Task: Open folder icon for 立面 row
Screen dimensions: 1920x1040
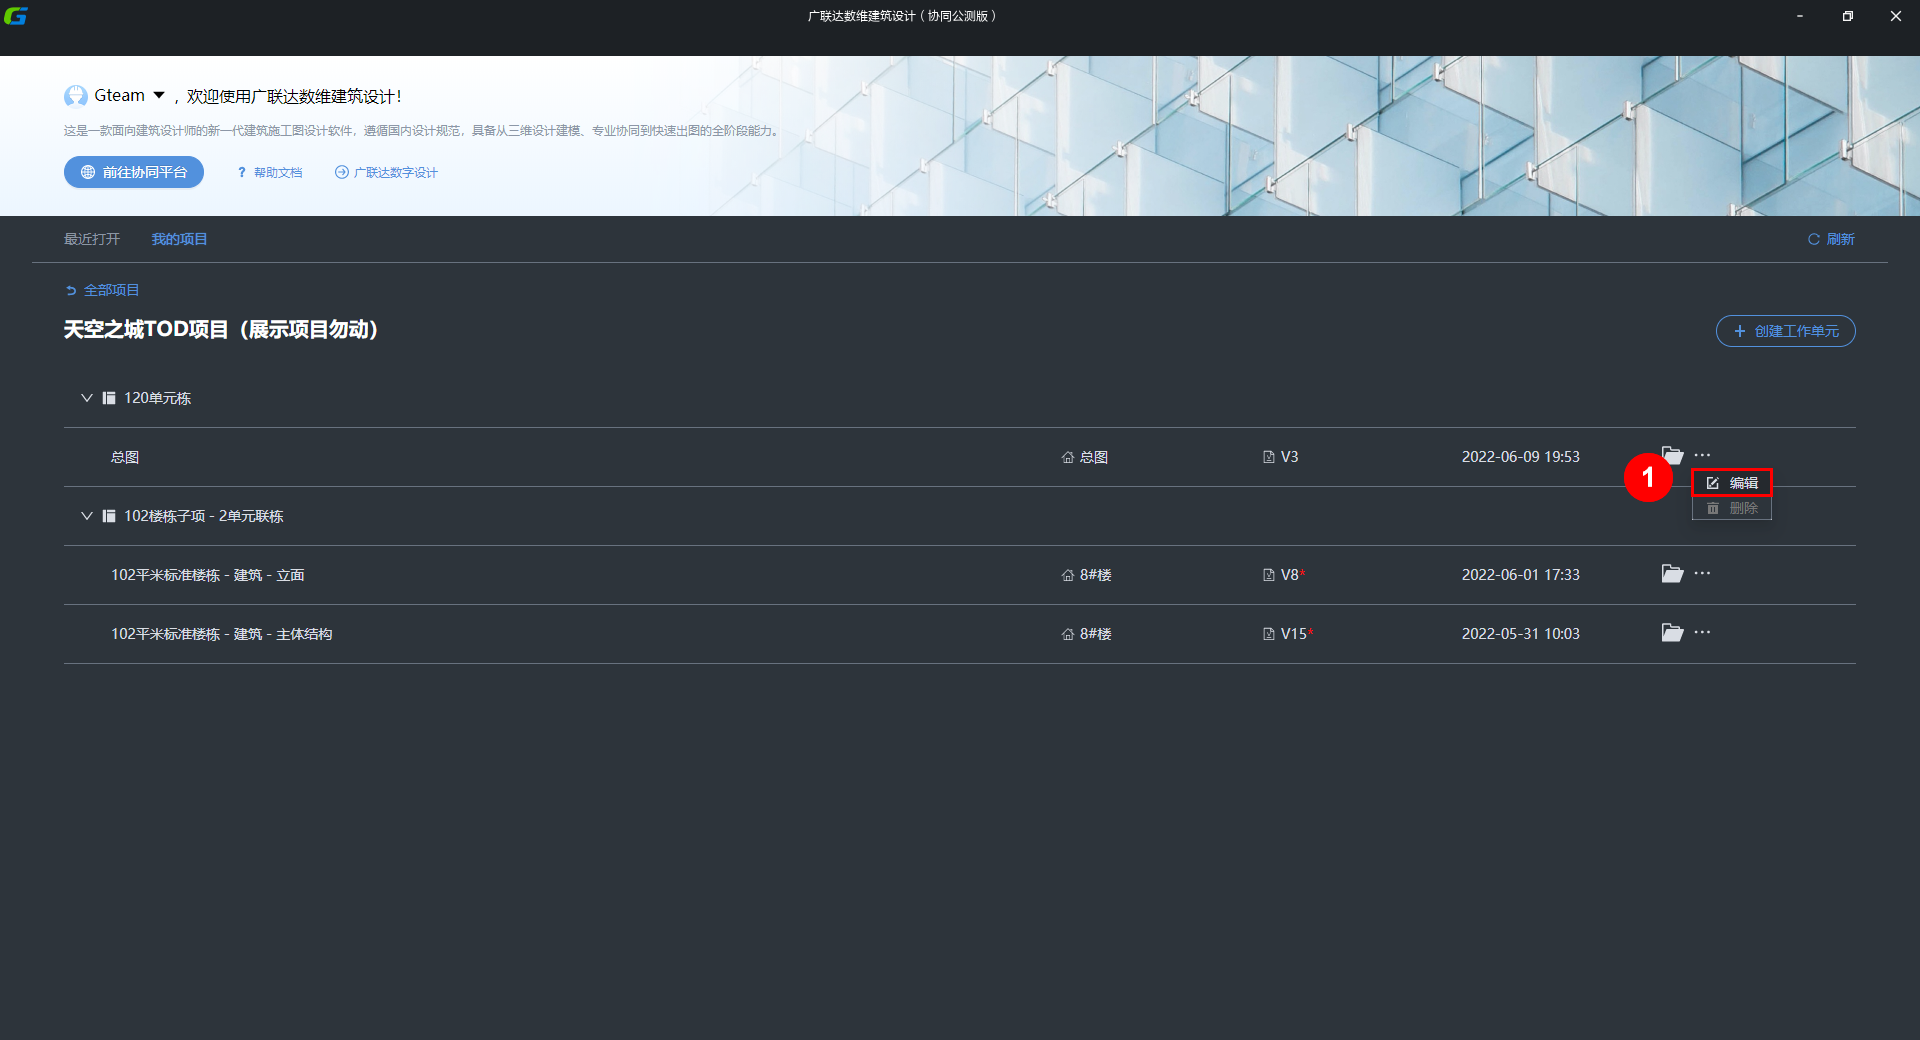Action: (1672, 573)
